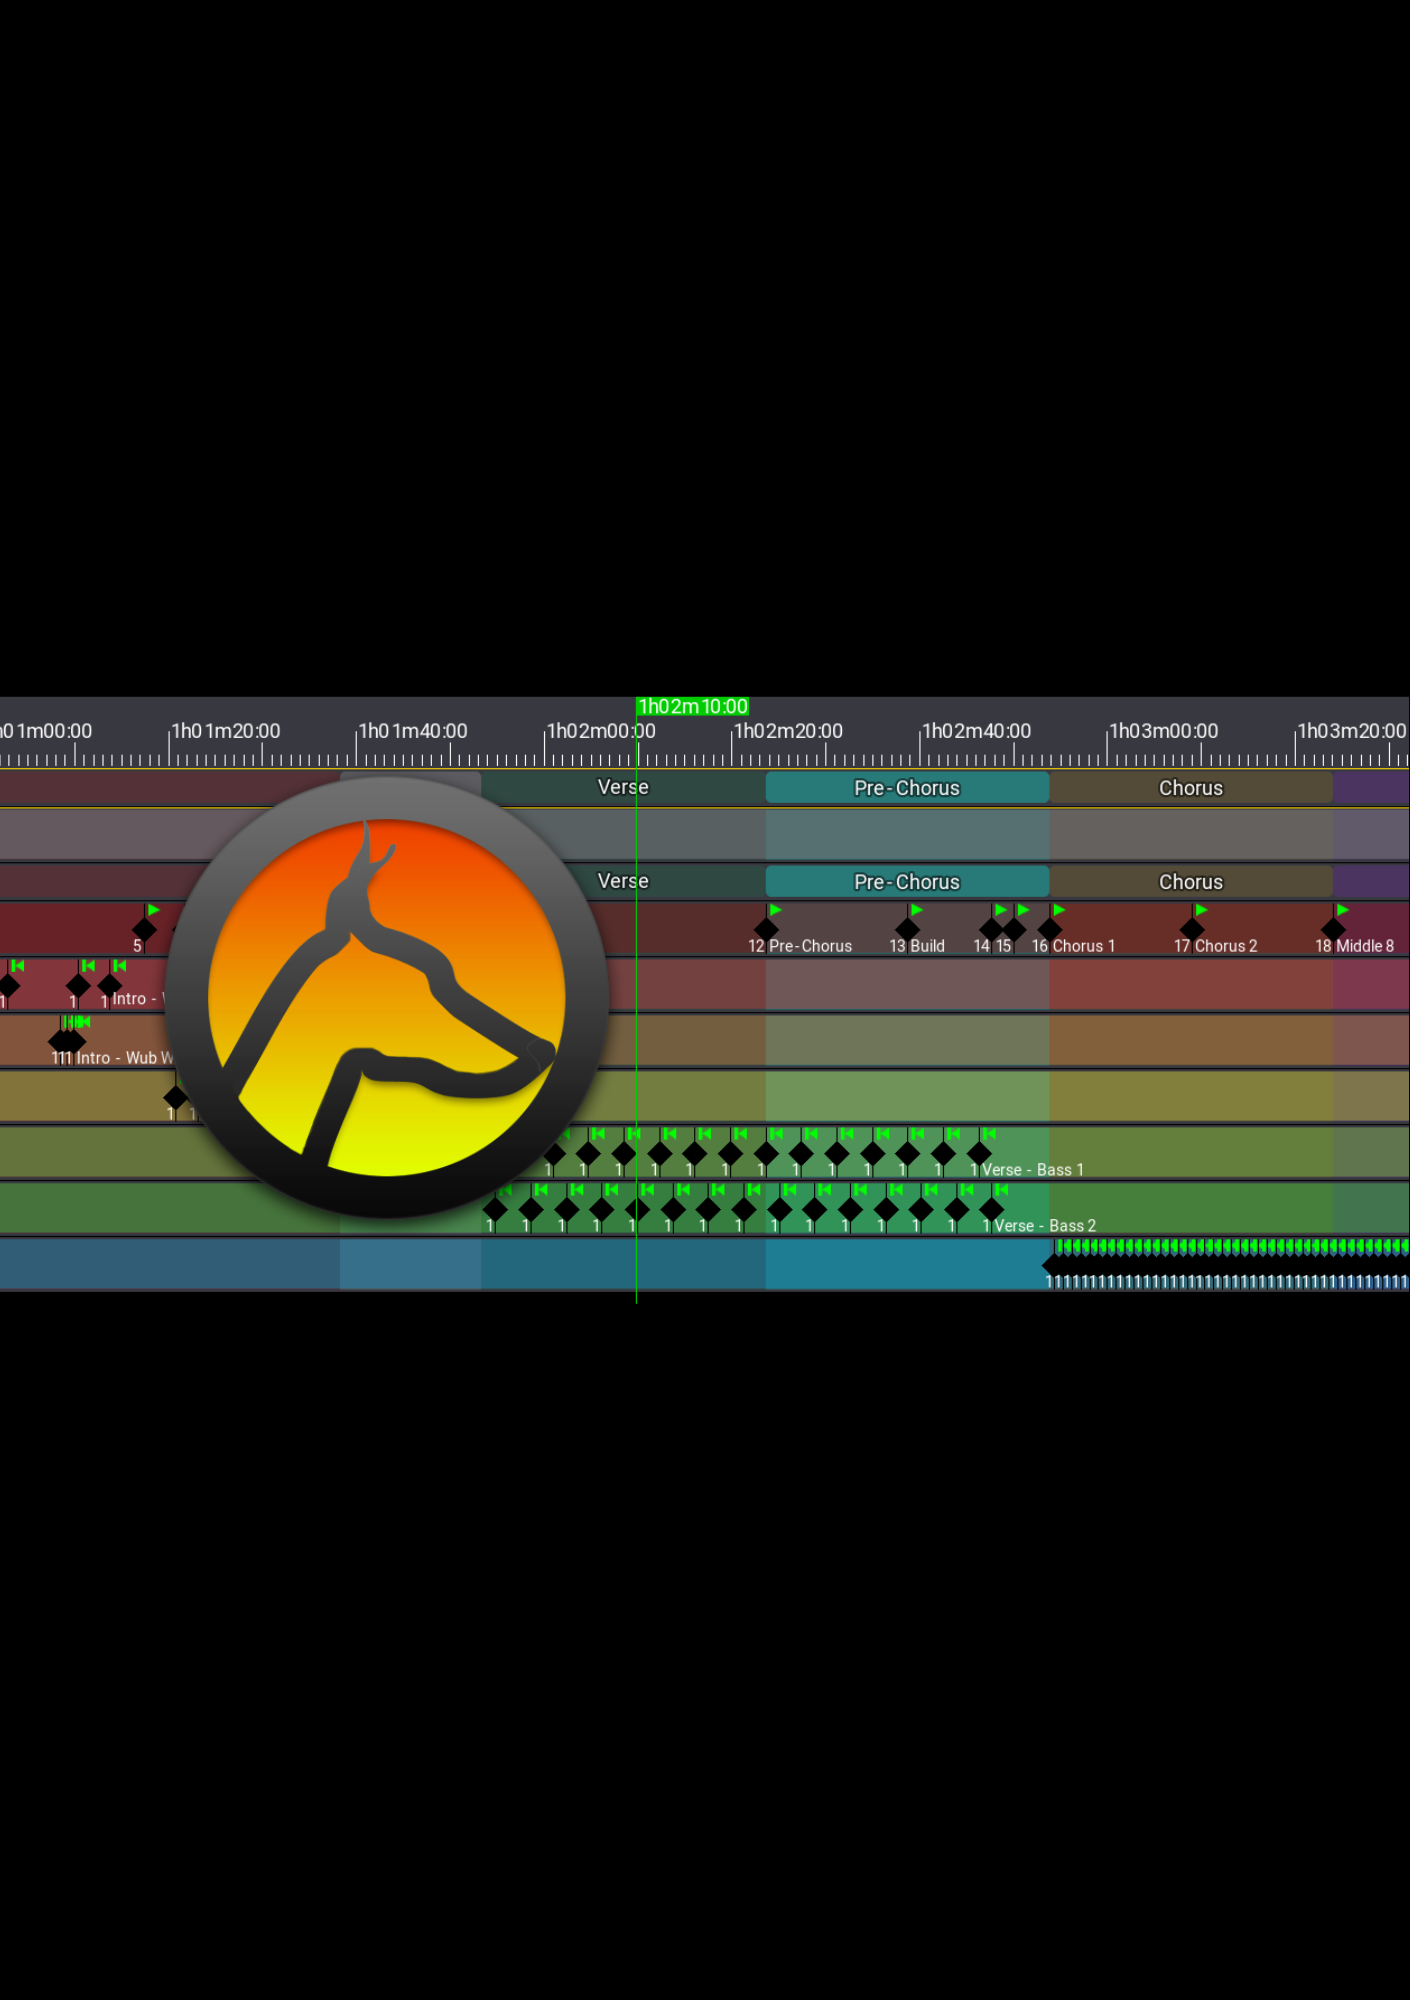Click ruler at 1h03m20:00
The image size is (1410, 2000).
pos(1352,731)
